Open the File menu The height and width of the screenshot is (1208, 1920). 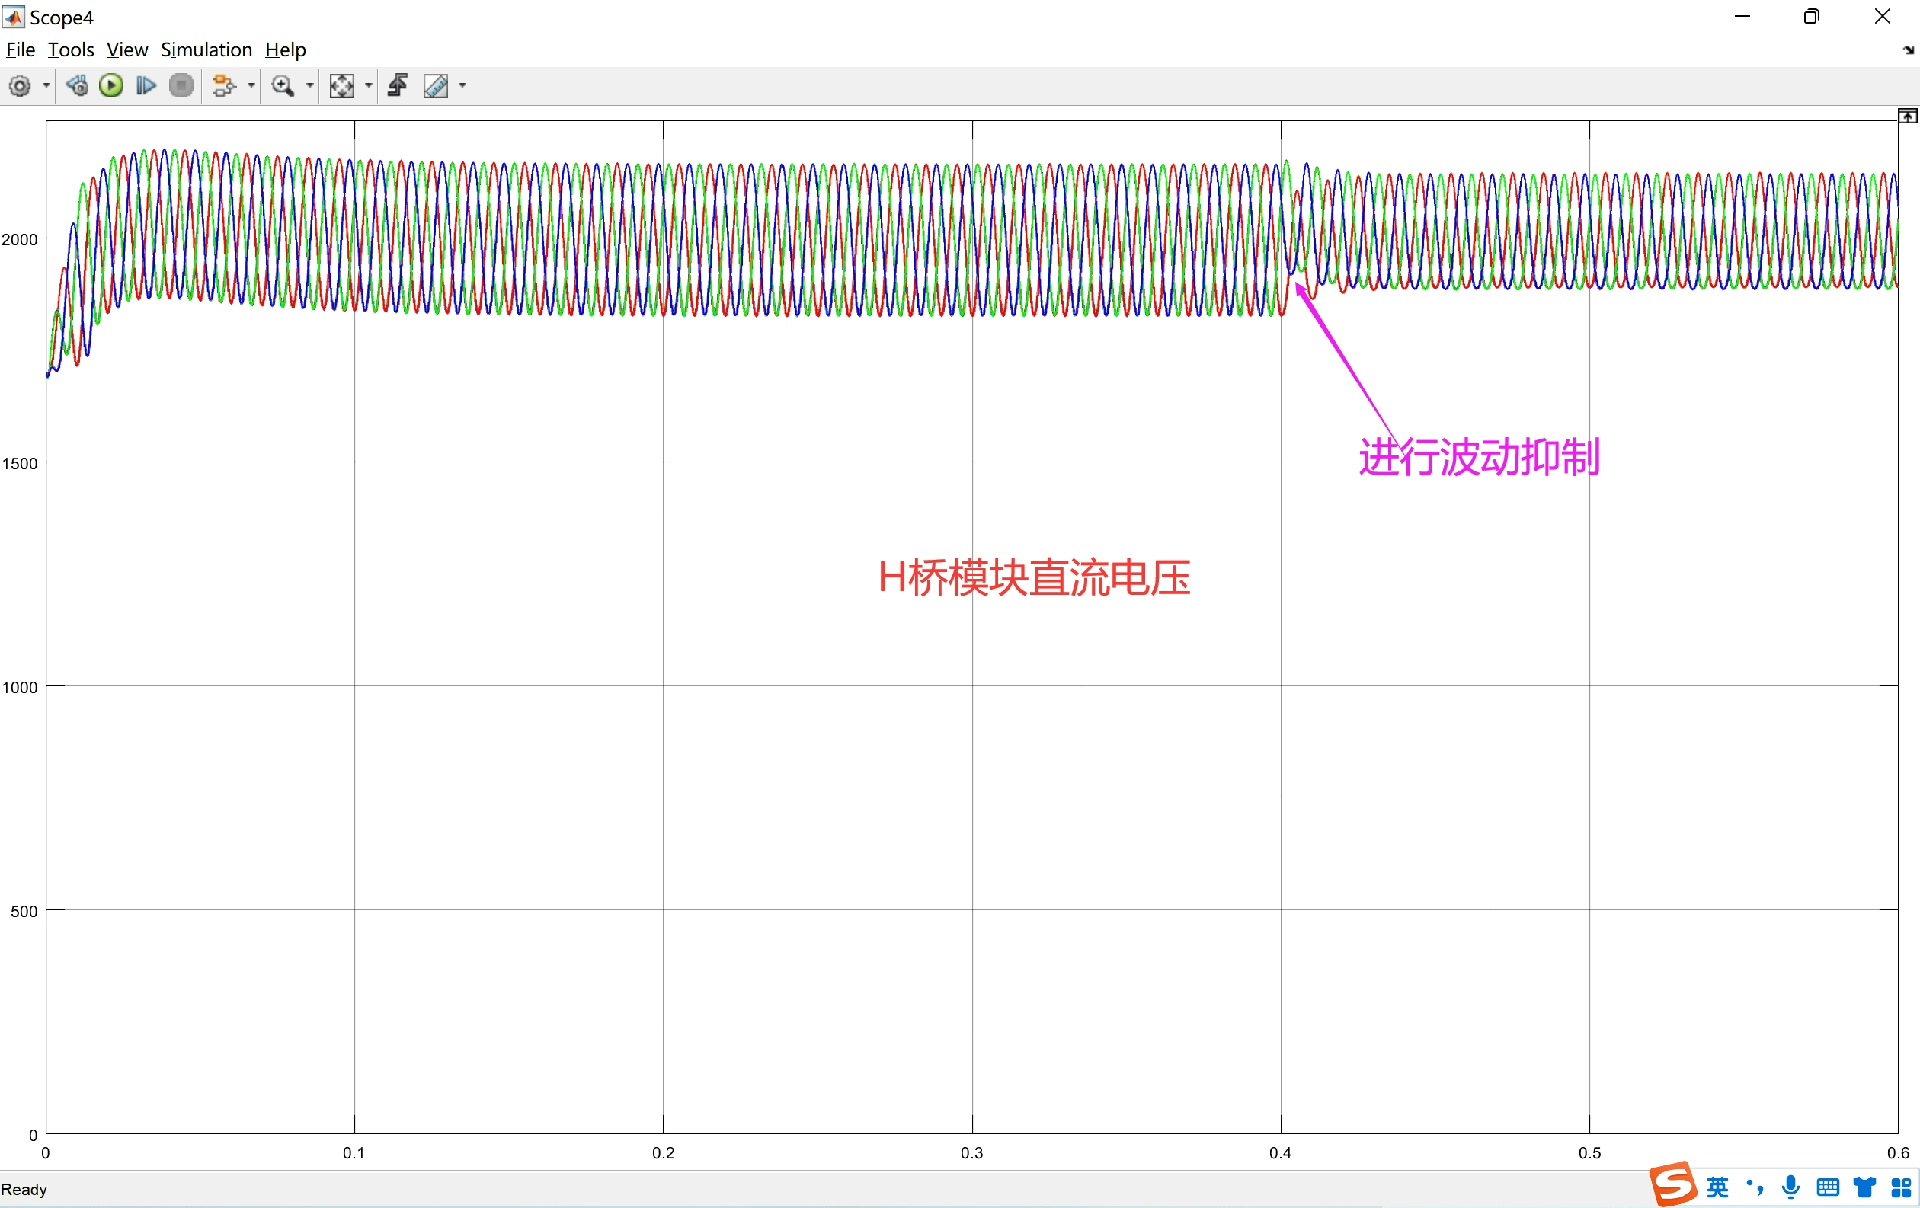point(20,50)
